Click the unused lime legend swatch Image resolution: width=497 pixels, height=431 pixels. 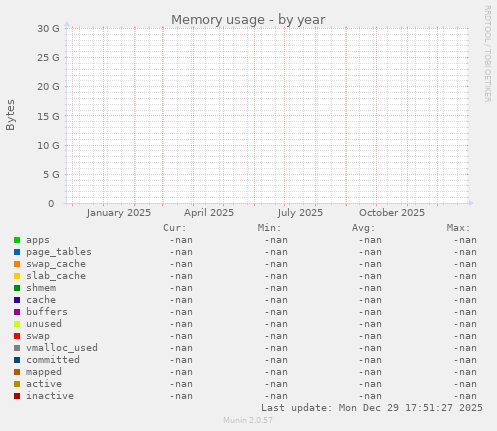17,324
